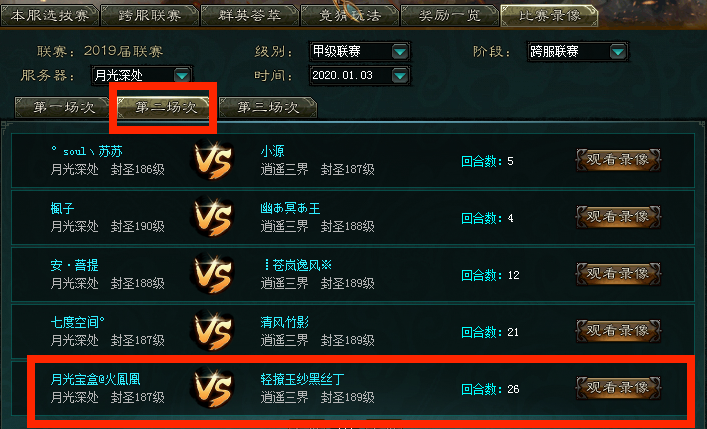This screenshot has width=707, height=429.
Task: Select the 群英荟萃 tab
Action: coord(250,15)
